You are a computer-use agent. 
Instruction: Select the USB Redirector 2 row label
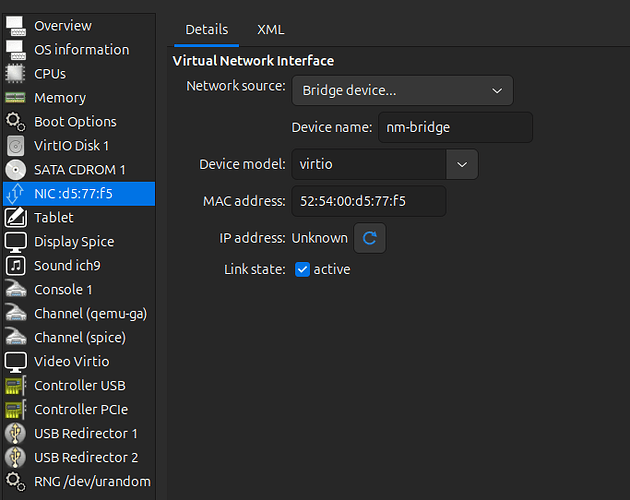86,457
